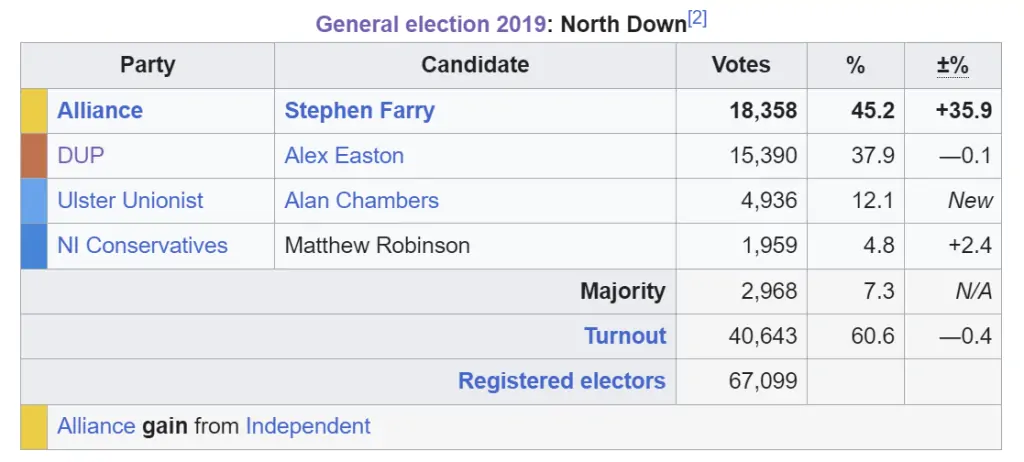Click the ±% column header abbreviation
Image resolution: width=1024 pixels, height=462 pixels.
953,65
